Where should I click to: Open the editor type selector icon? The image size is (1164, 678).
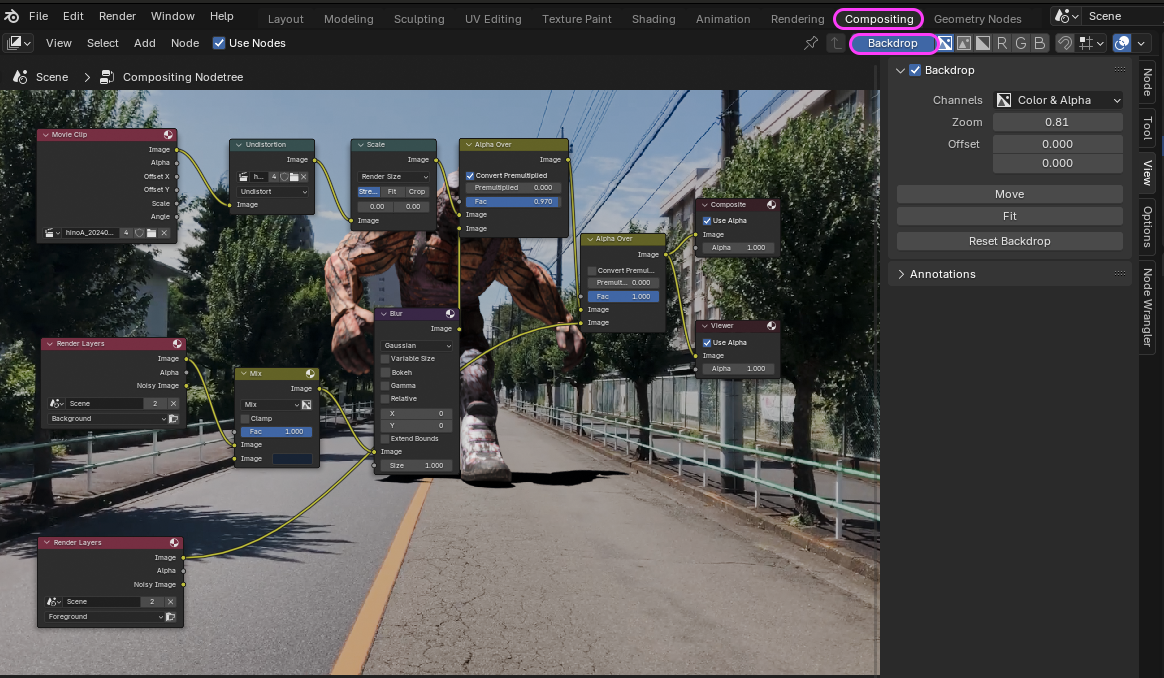[19, 43]
